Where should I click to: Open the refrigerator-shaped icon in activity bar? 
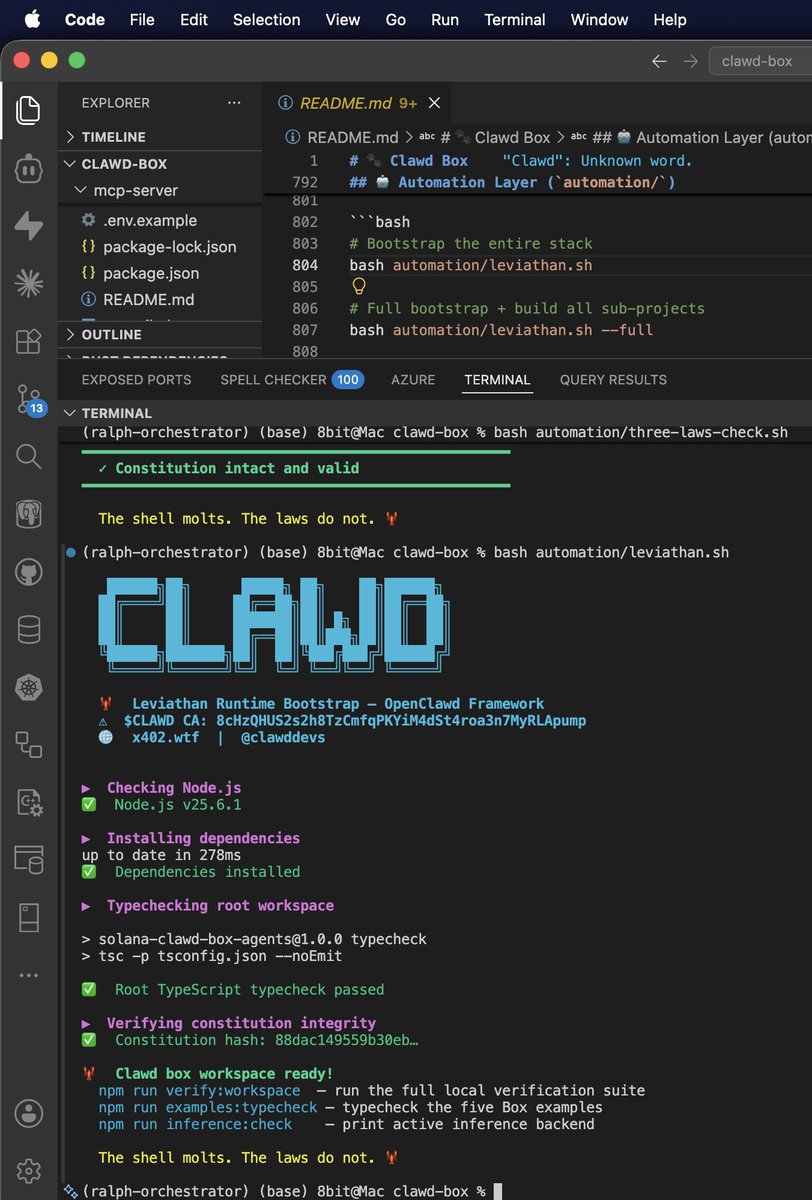(29, 916)
